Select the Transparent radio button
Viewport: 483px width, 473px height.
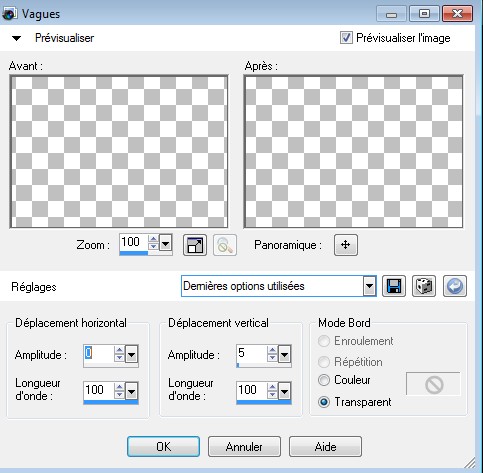[x=324, y=402]
